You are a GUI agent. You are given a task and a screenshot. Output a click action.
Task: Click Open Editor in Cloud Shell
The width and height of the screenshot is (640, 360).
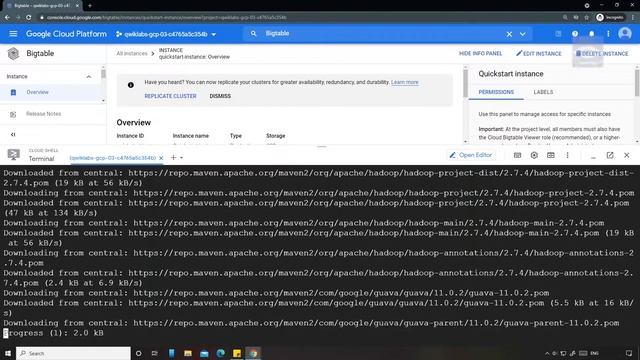click(471, 155)
